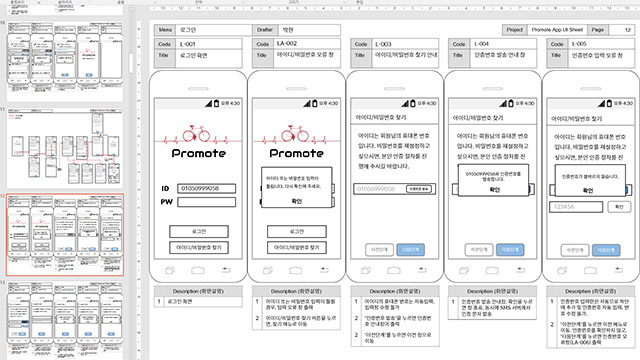Click ID field showing 01050999058 on L-001

click(207, 189)
